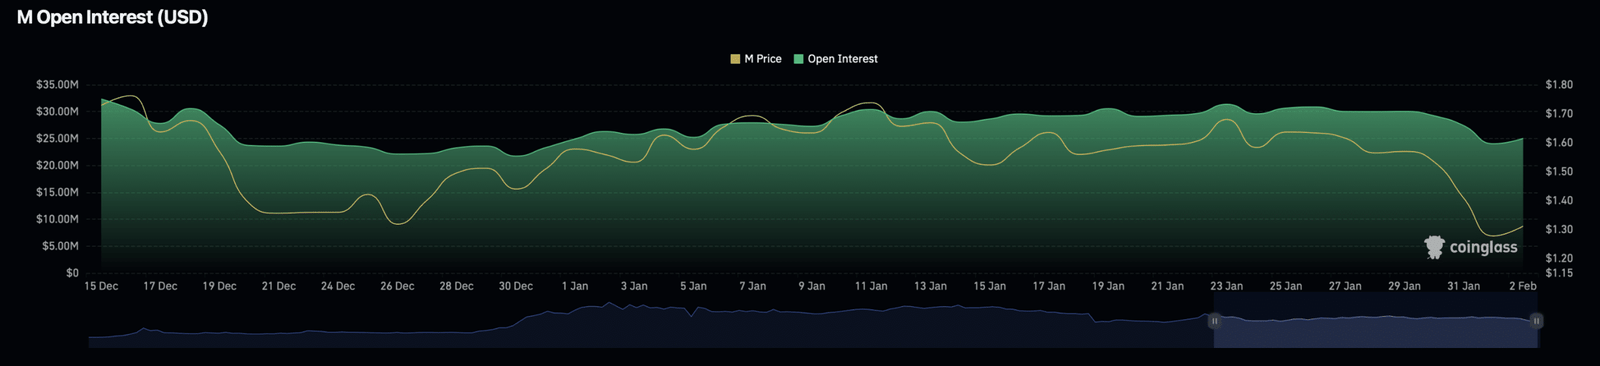Viewport: 1600px width, 366px height.
Task: Click the 15 Dec date label
Action: (x=101, y=286)
